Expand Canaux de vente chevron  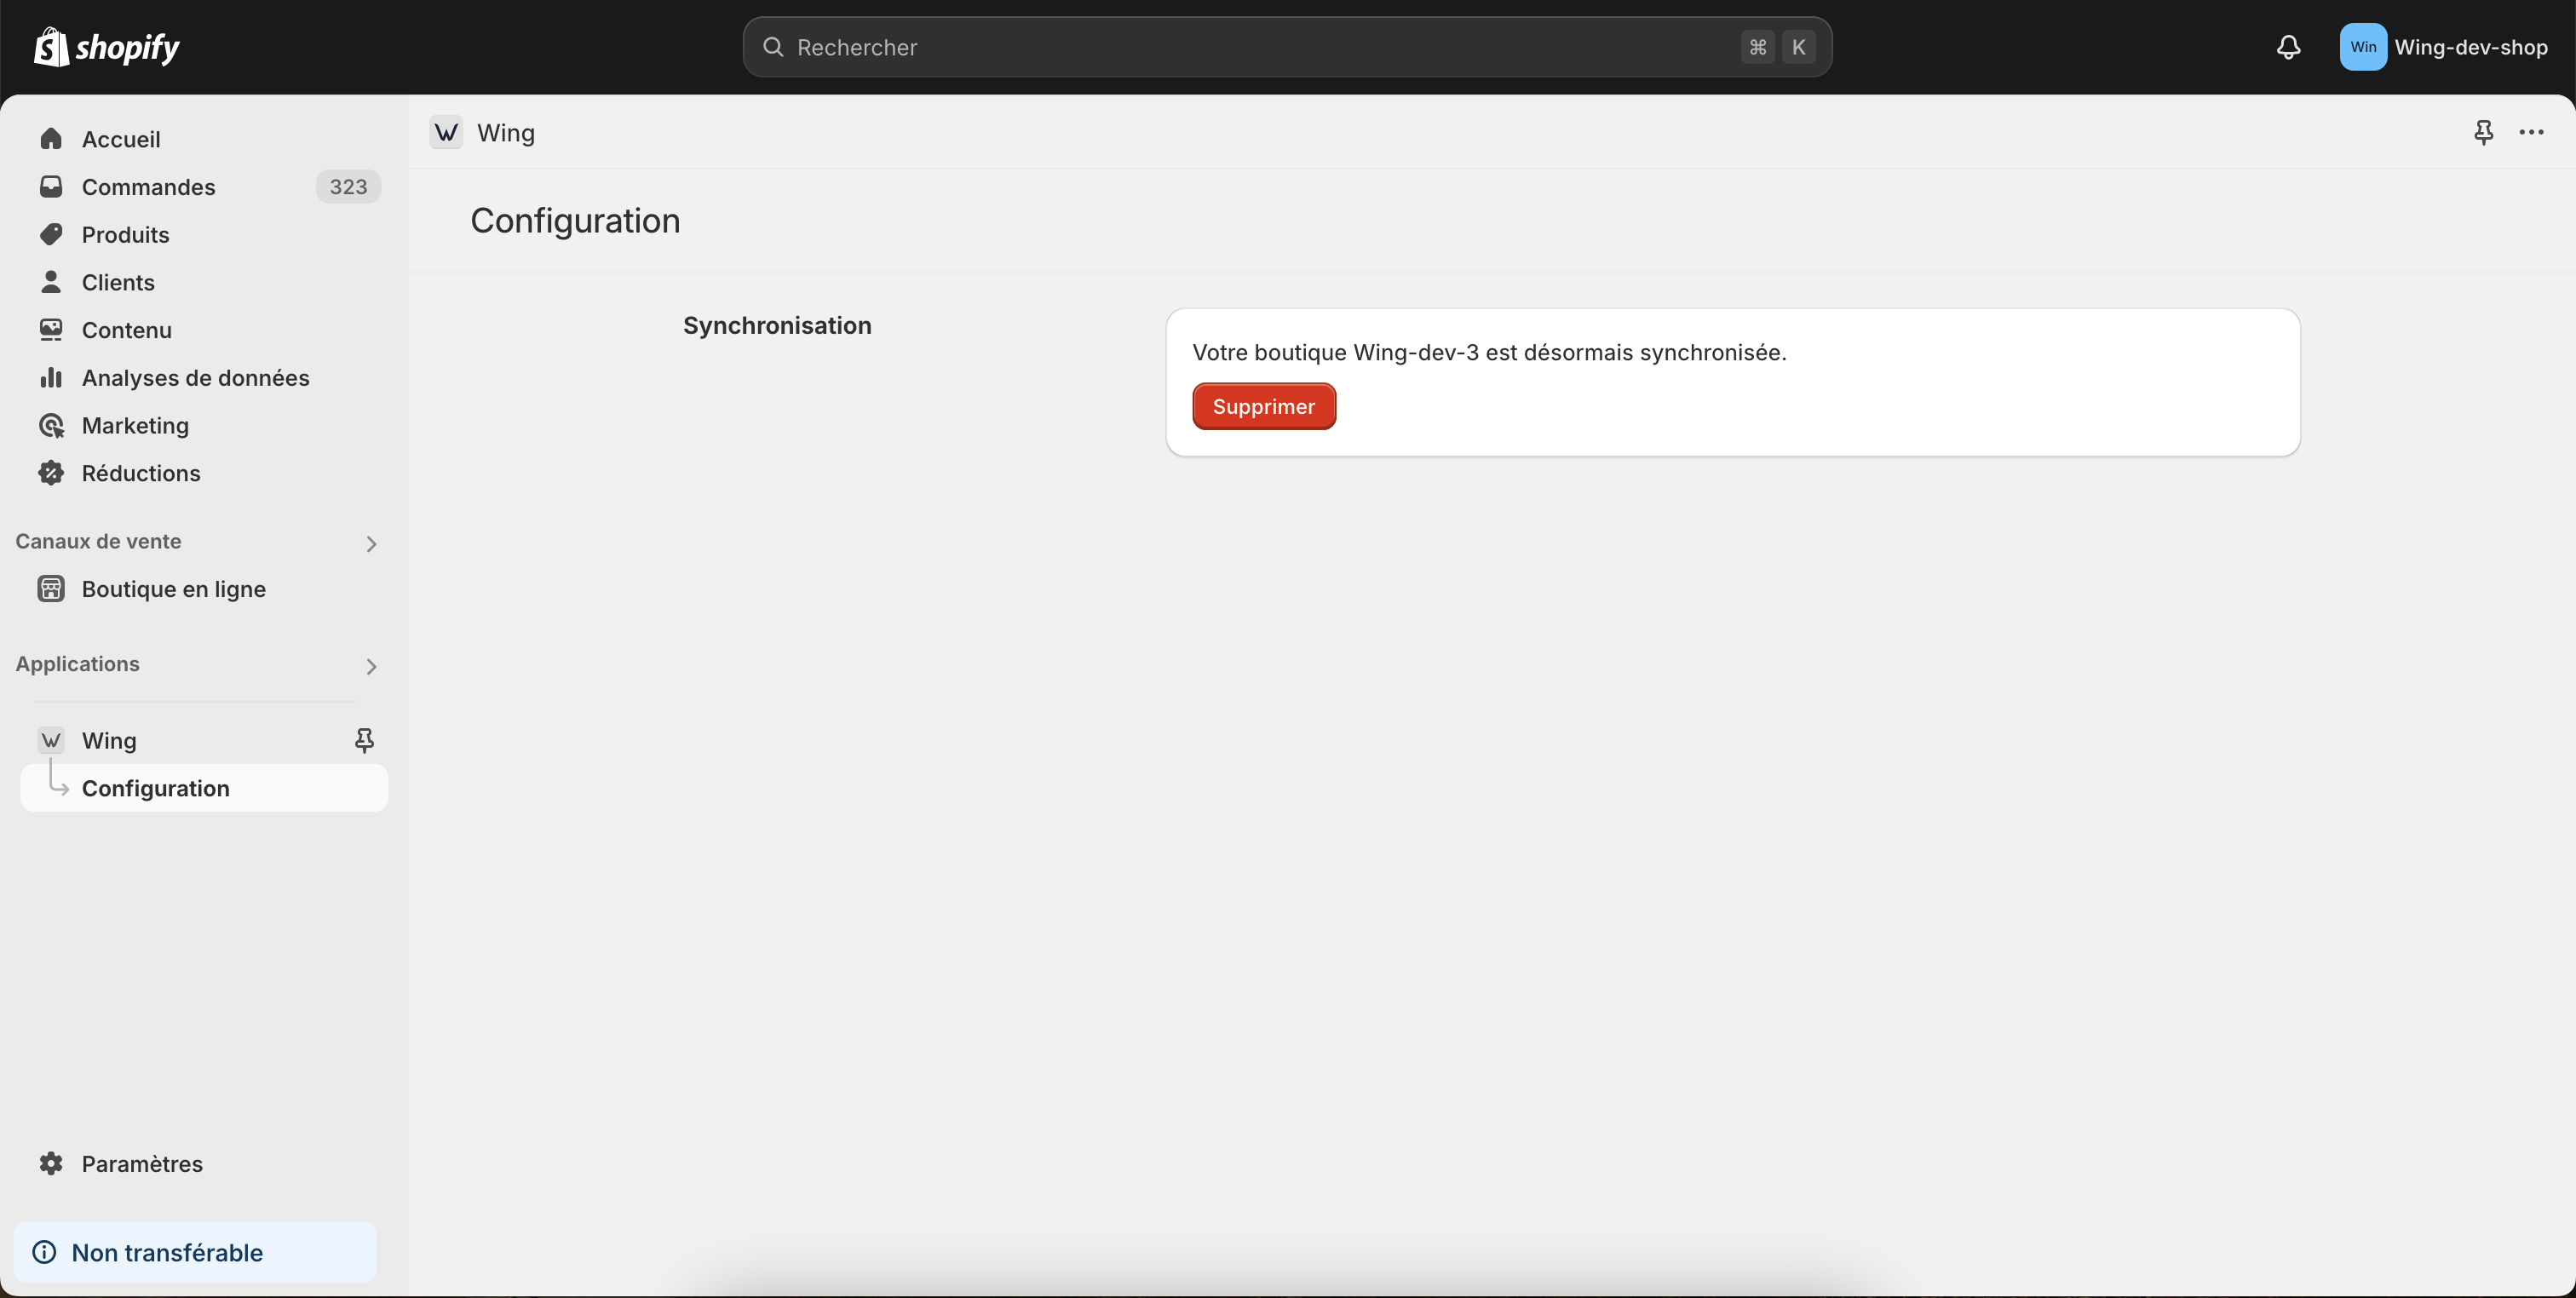point(371,543)
